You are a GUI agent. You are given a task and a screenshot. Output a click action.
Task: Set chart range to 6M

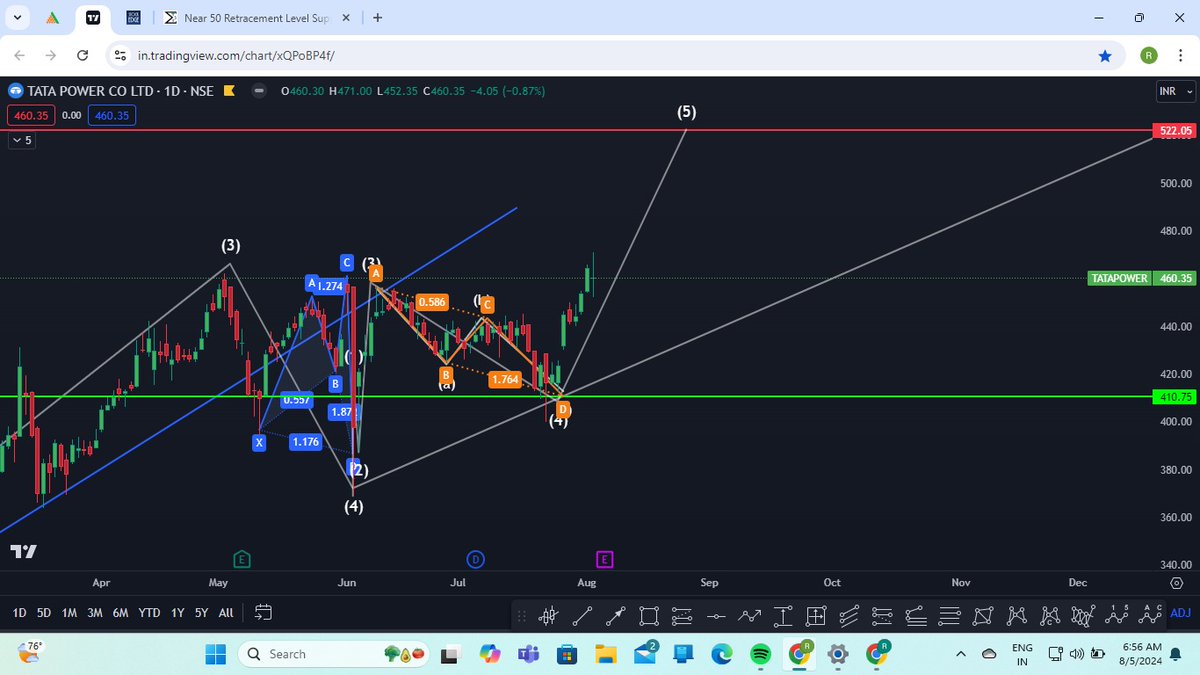pos(120,612)
